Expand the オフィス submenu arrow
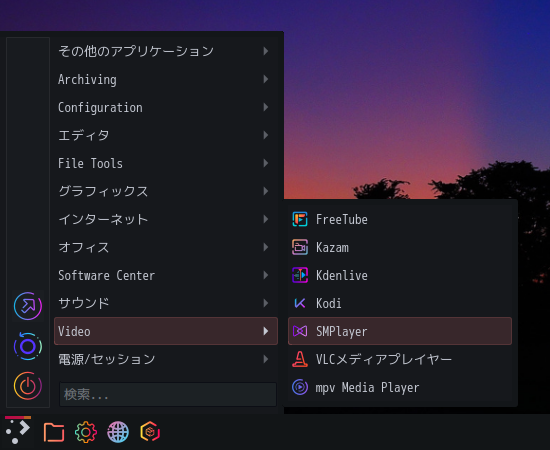 pos(266,247)
